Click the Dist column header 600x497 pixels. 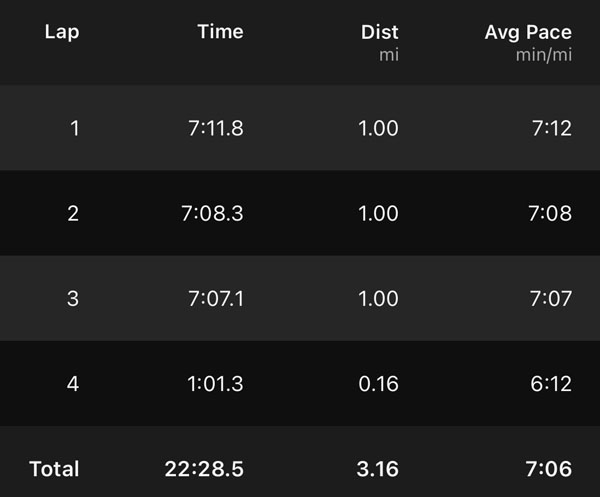point(379,32)
